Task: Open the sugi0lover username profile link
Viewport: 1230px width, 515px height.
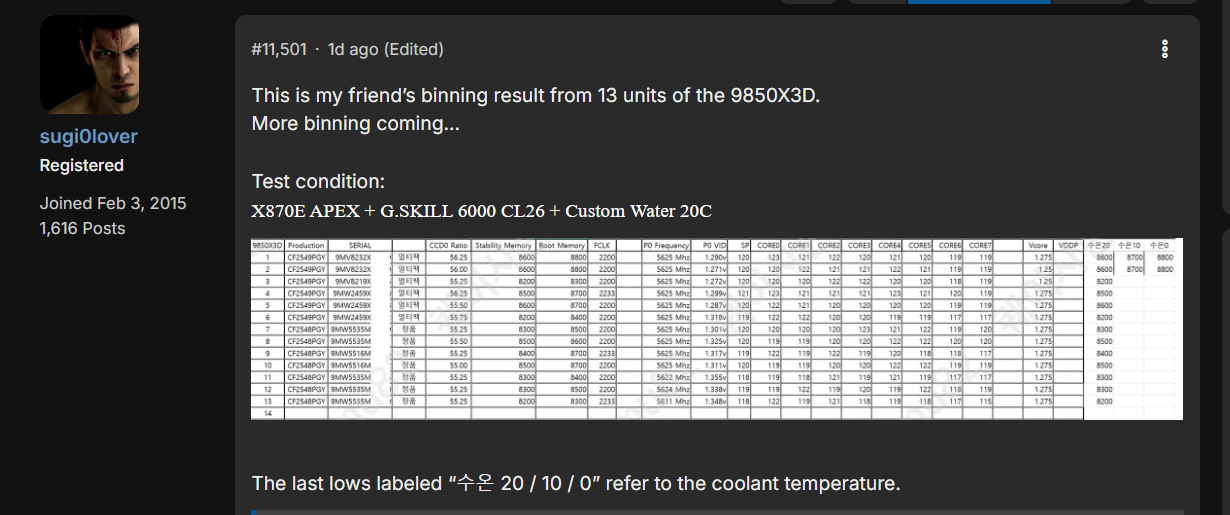Action: pos(89,137)
